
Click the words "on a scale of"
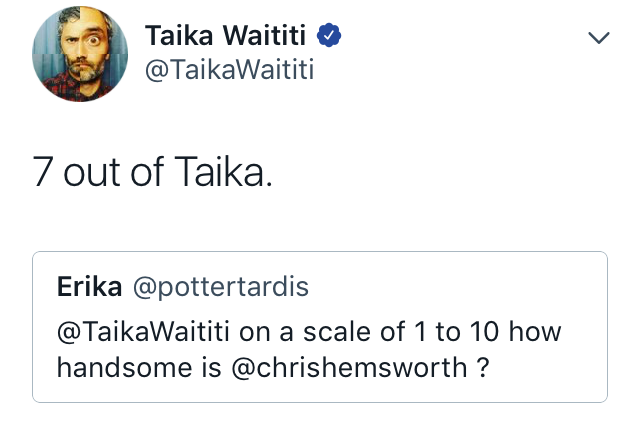tap(321, 331)
